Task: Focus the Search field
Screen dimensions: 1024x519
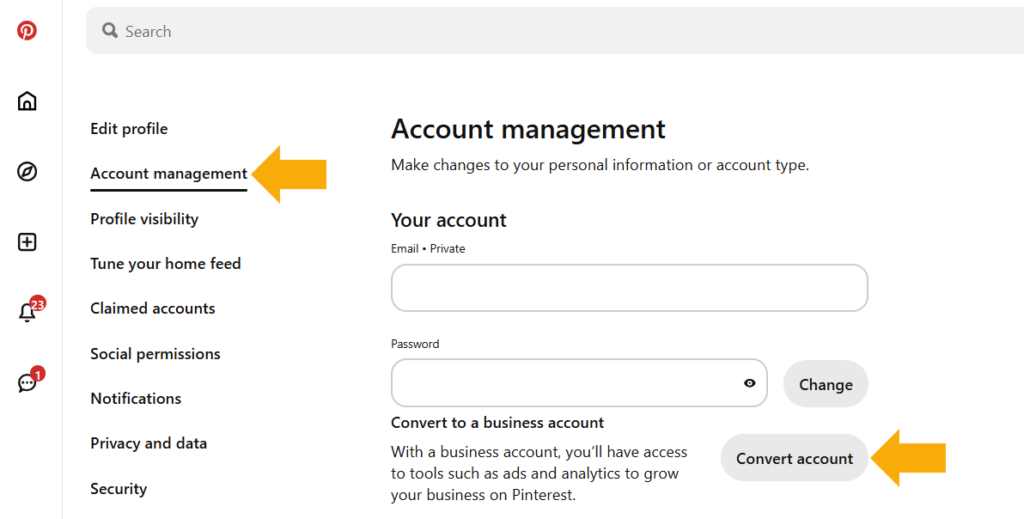Action: pos(555,31)
